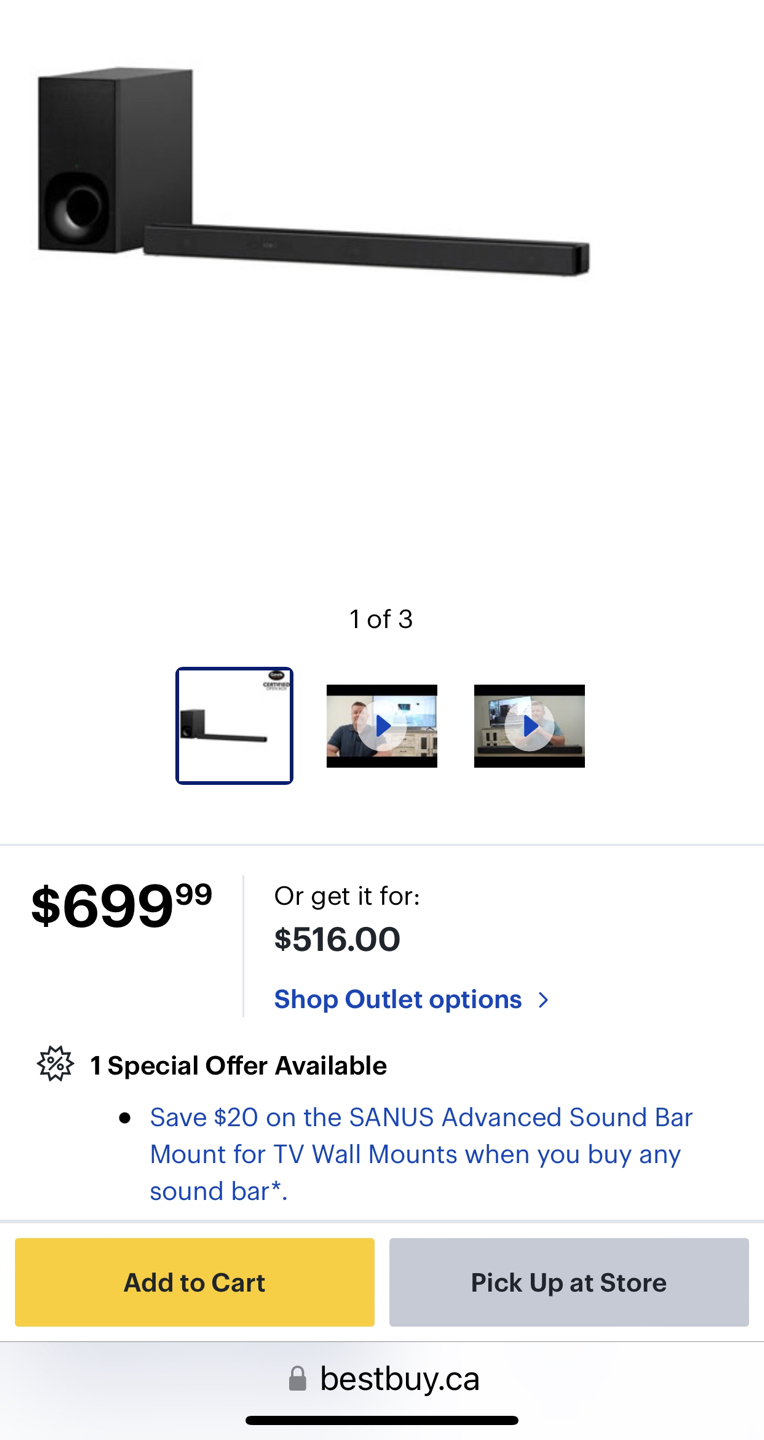Tap the padlock icon beside bestbuy.ca
Screen dimensions: 764x1440
pos(297,1380)
